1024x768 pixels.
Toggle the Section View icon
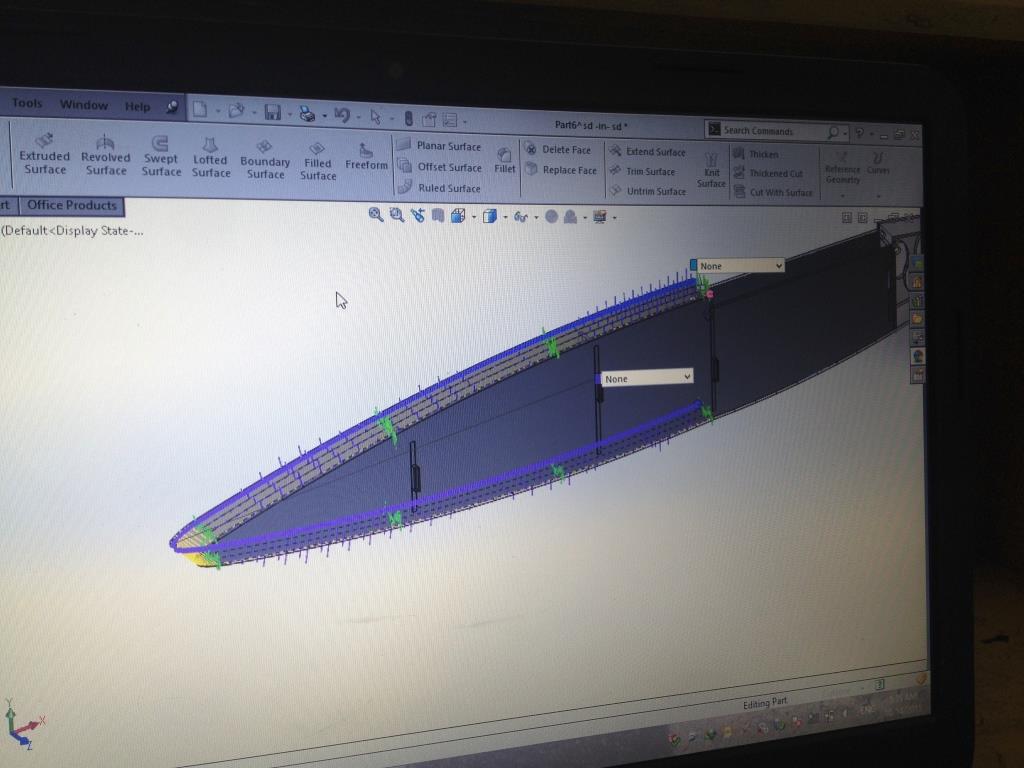(438, 216)
